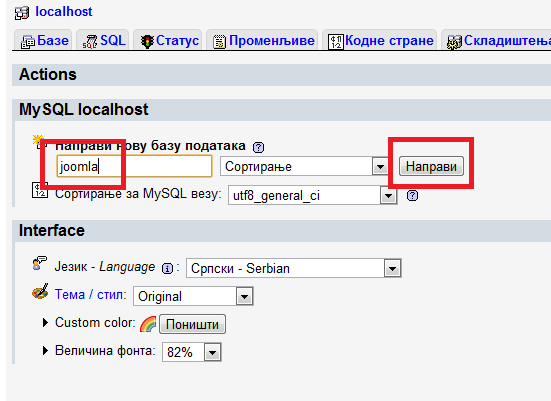
Task: Click the info icon next to Language
Action: 167,269
